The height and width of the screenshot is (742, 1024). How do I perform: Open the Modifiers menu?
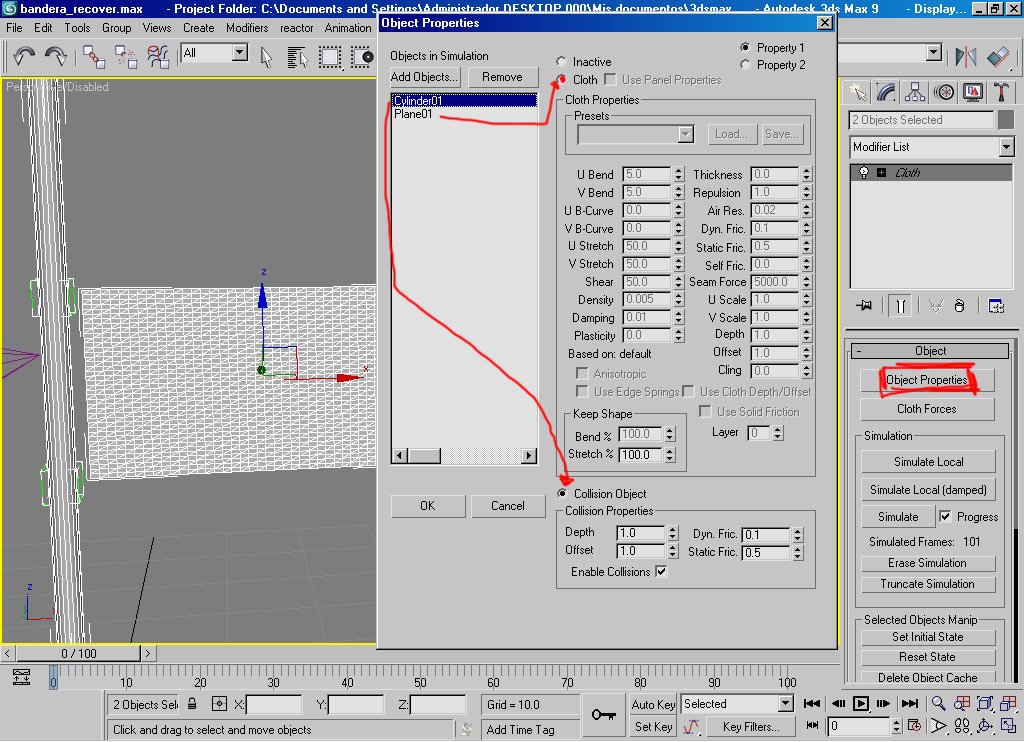pos(247,27)
